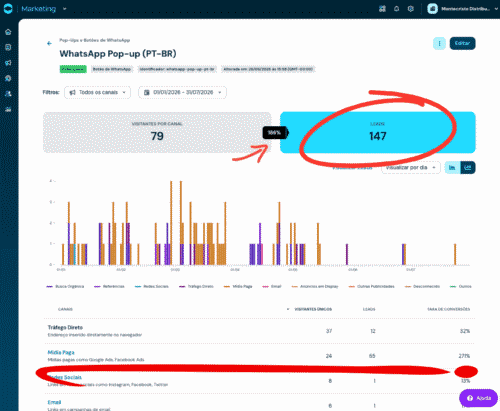The height and width of the screenshot is (411, 500).
Task: Click the Leads column header
Action: (x=369, y=309)
